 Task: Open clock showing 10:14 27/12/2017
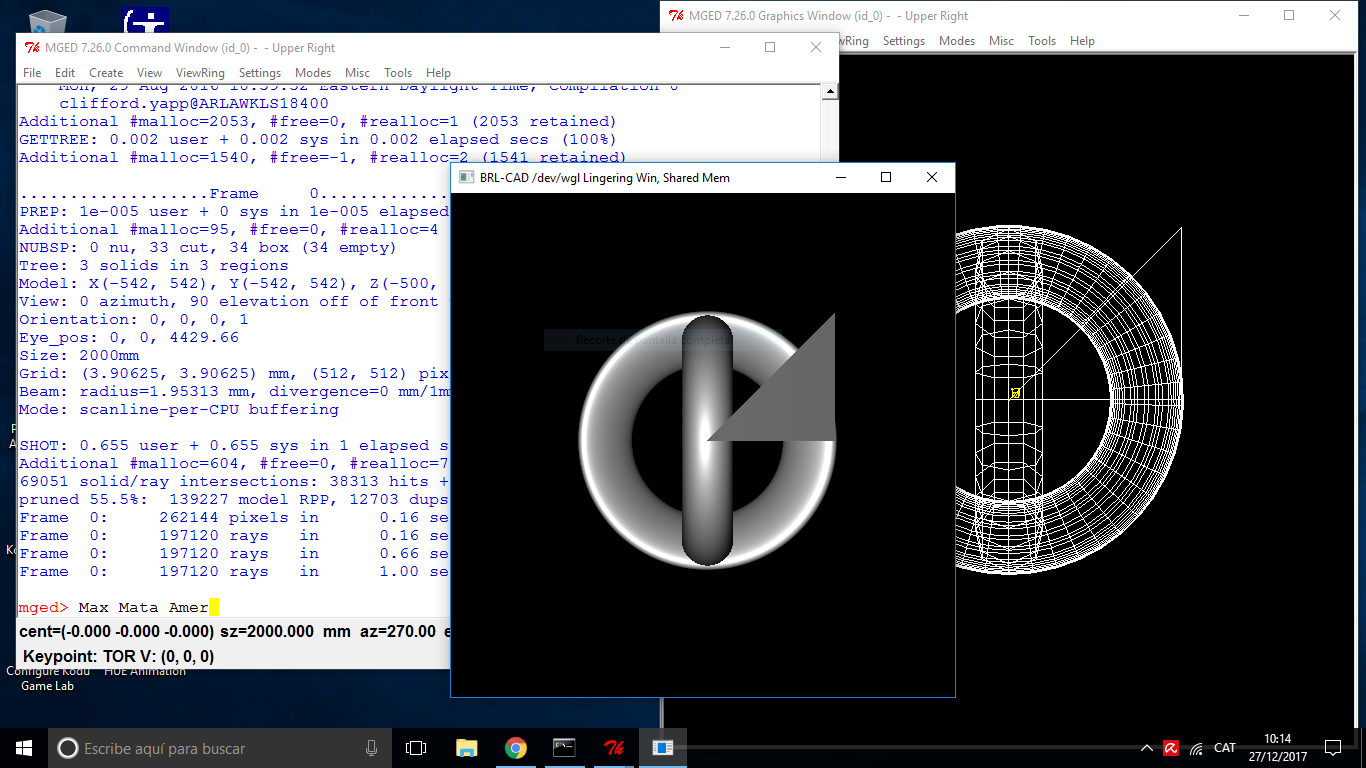1278,748
